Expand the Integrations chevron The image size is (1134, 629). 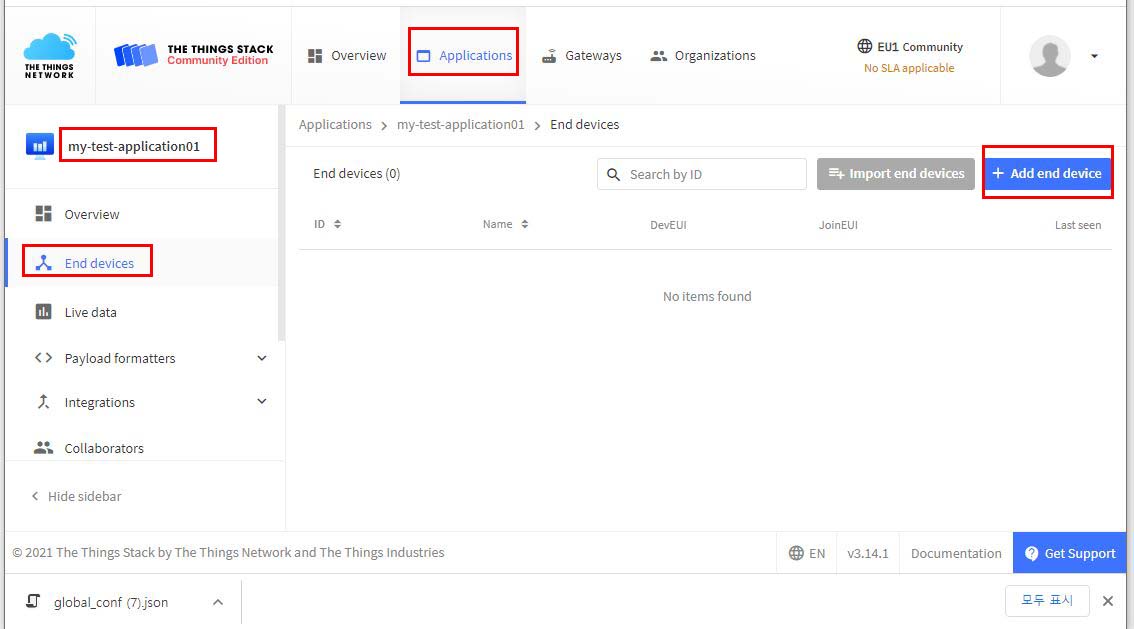pos(262,401)
